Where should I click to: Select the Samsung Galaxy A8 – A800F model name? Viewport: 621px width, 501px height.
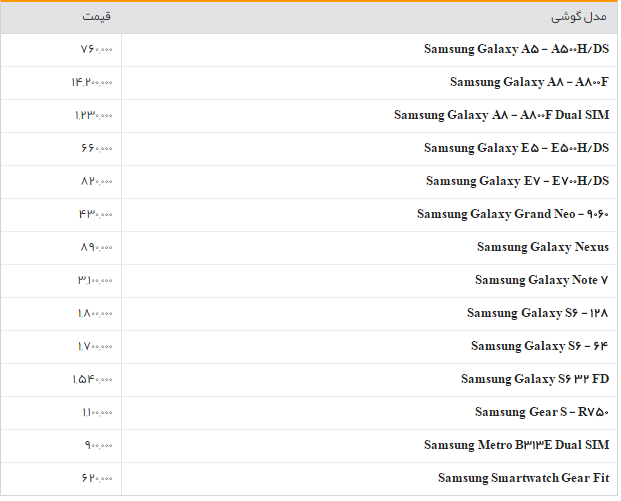(529, 82)
